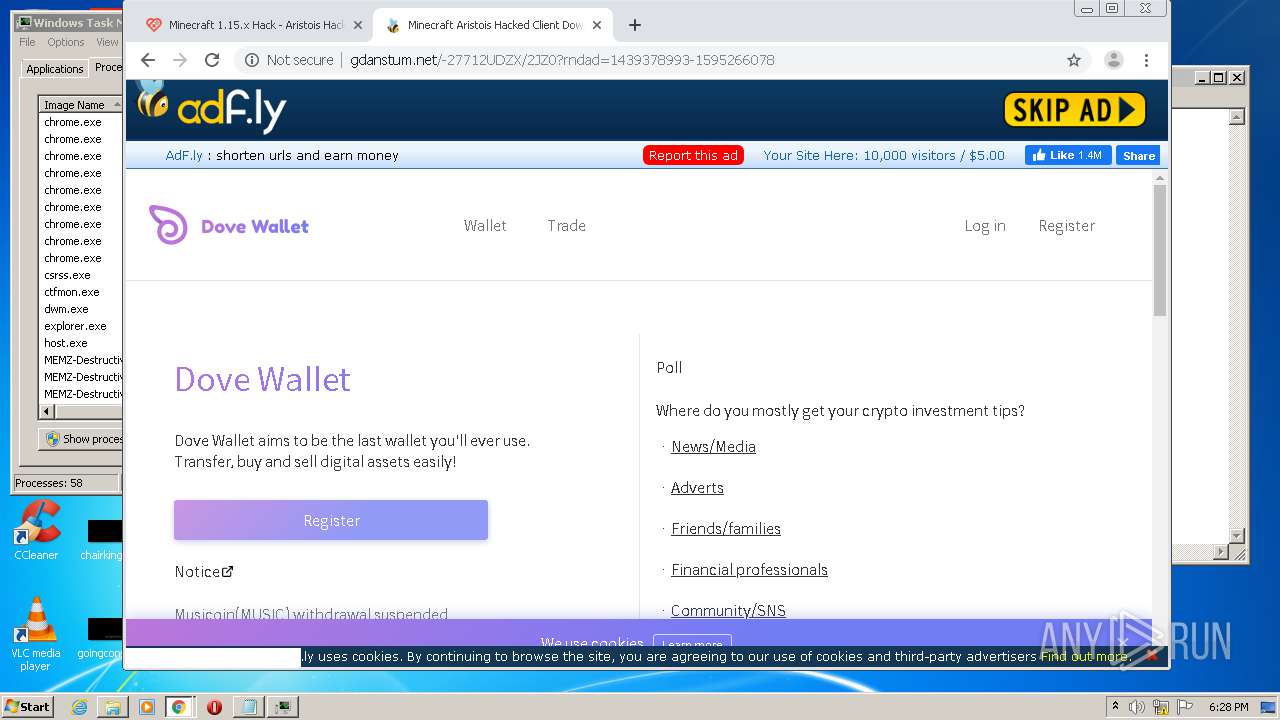
Task: Click the Chrome forward arrow
Action: [x=180, y=60]
